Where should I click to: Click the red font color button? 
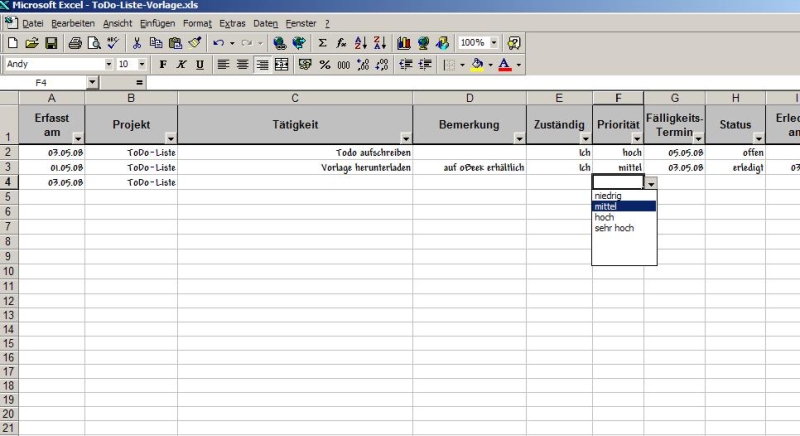(x=505, y=65)
